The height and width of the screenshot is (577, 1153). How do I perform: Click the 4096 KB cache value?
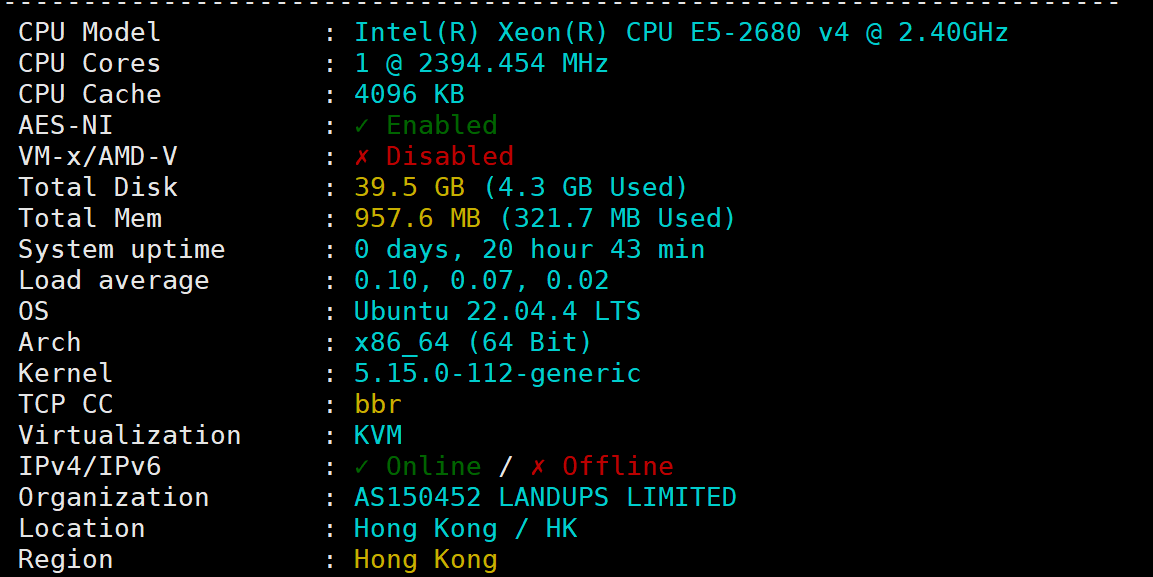409,95
